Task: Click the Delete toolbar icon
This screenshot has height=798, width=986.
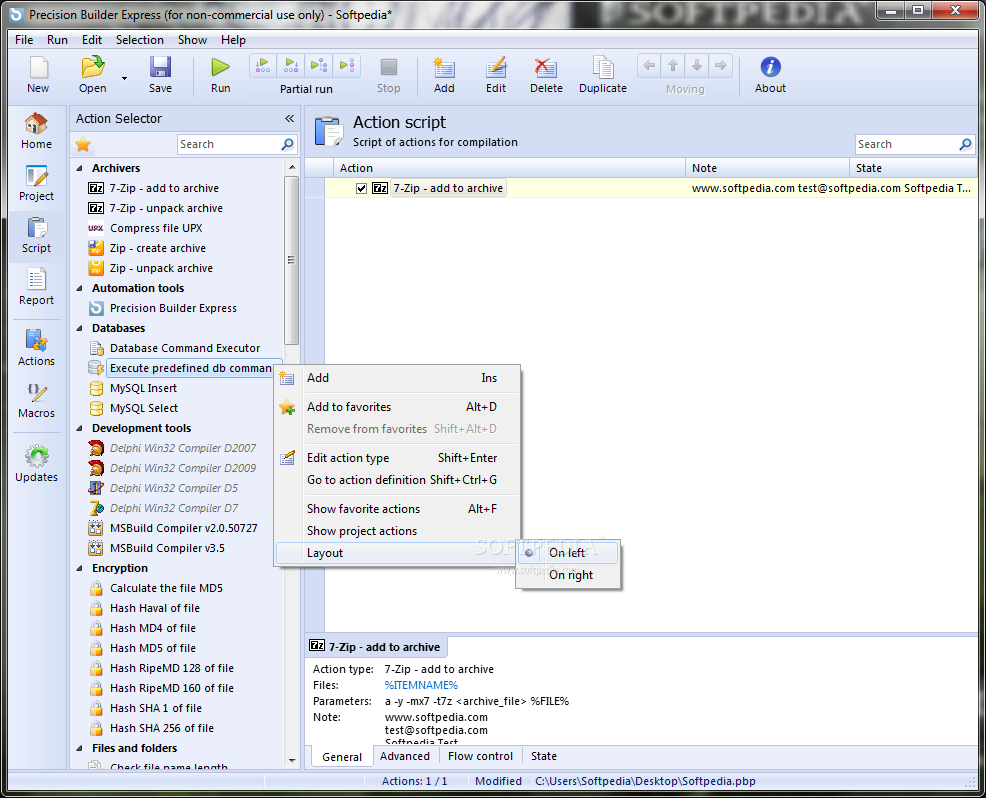Action: [x=545, y=67]
